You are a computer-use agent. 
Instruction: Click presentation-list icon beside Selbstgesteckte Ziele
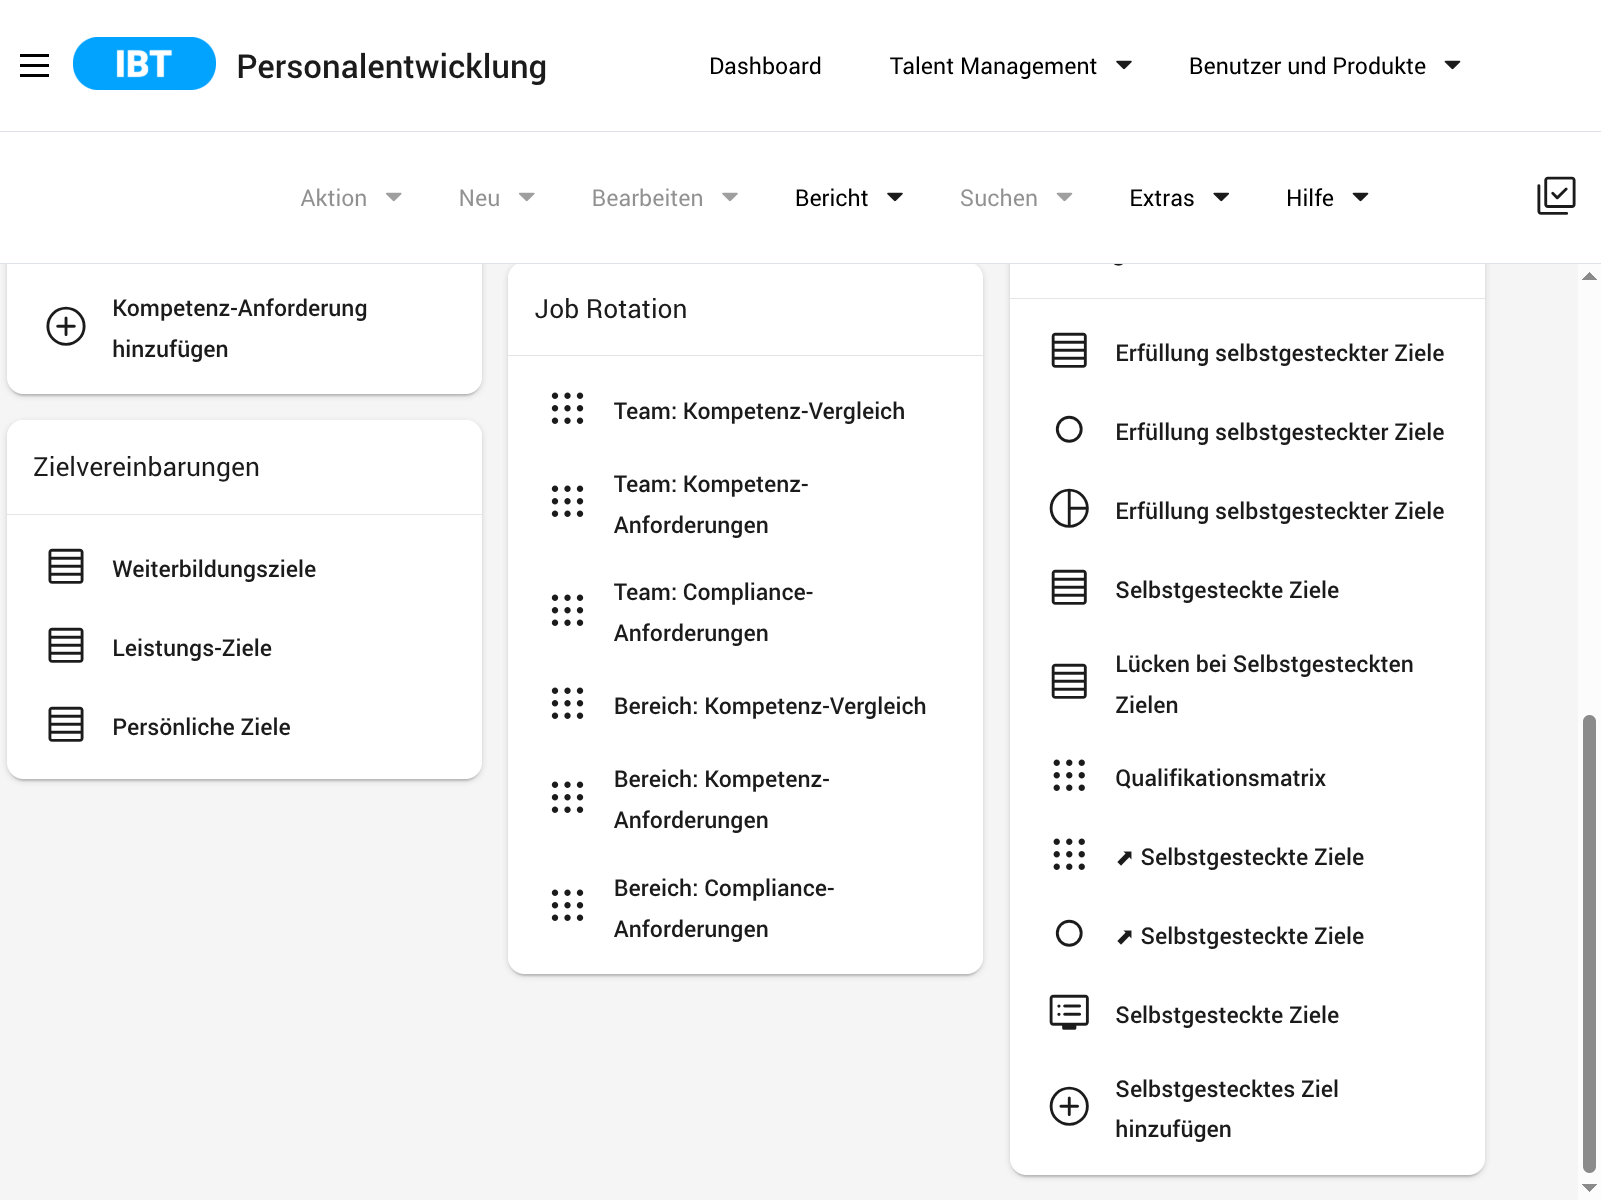point(1069,1013)
